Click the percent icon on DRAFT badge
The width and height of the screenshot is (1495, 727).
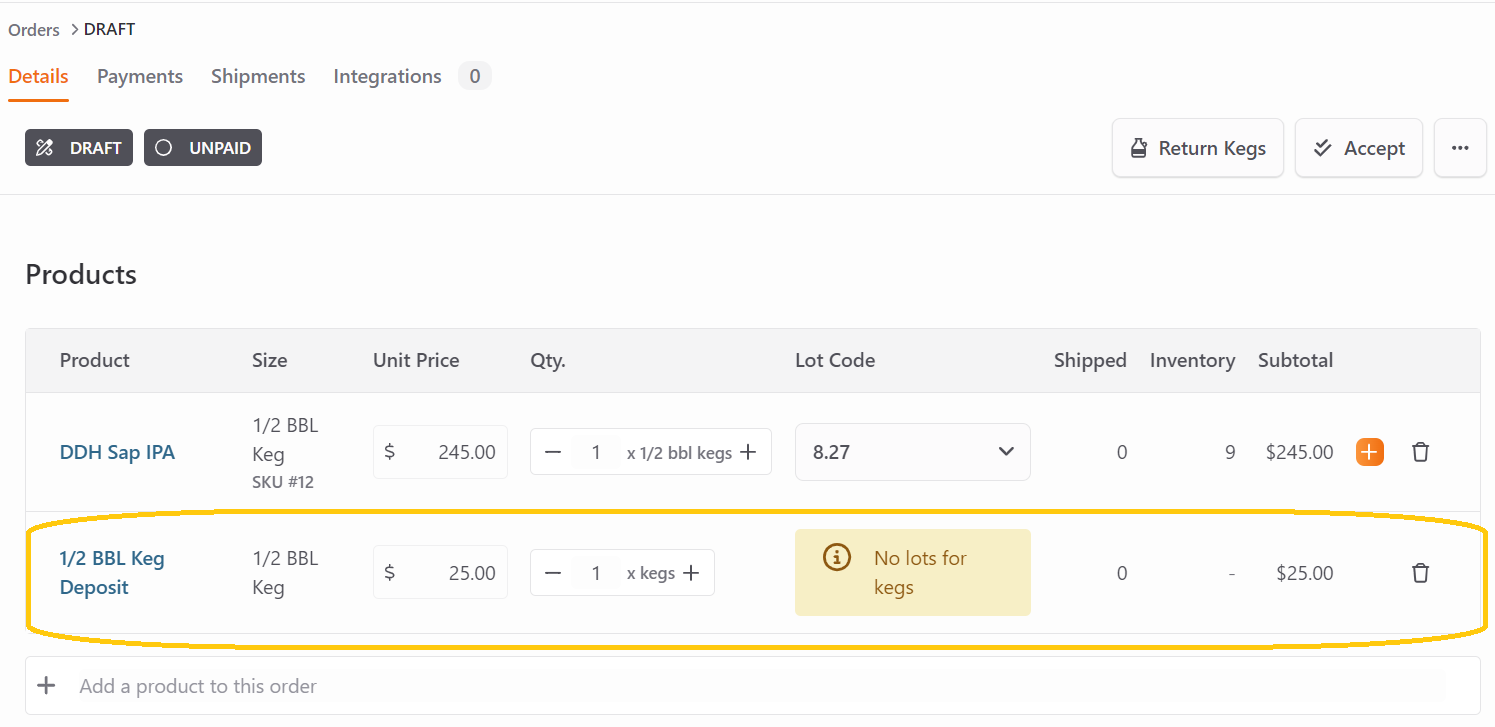tap(44, 147)
